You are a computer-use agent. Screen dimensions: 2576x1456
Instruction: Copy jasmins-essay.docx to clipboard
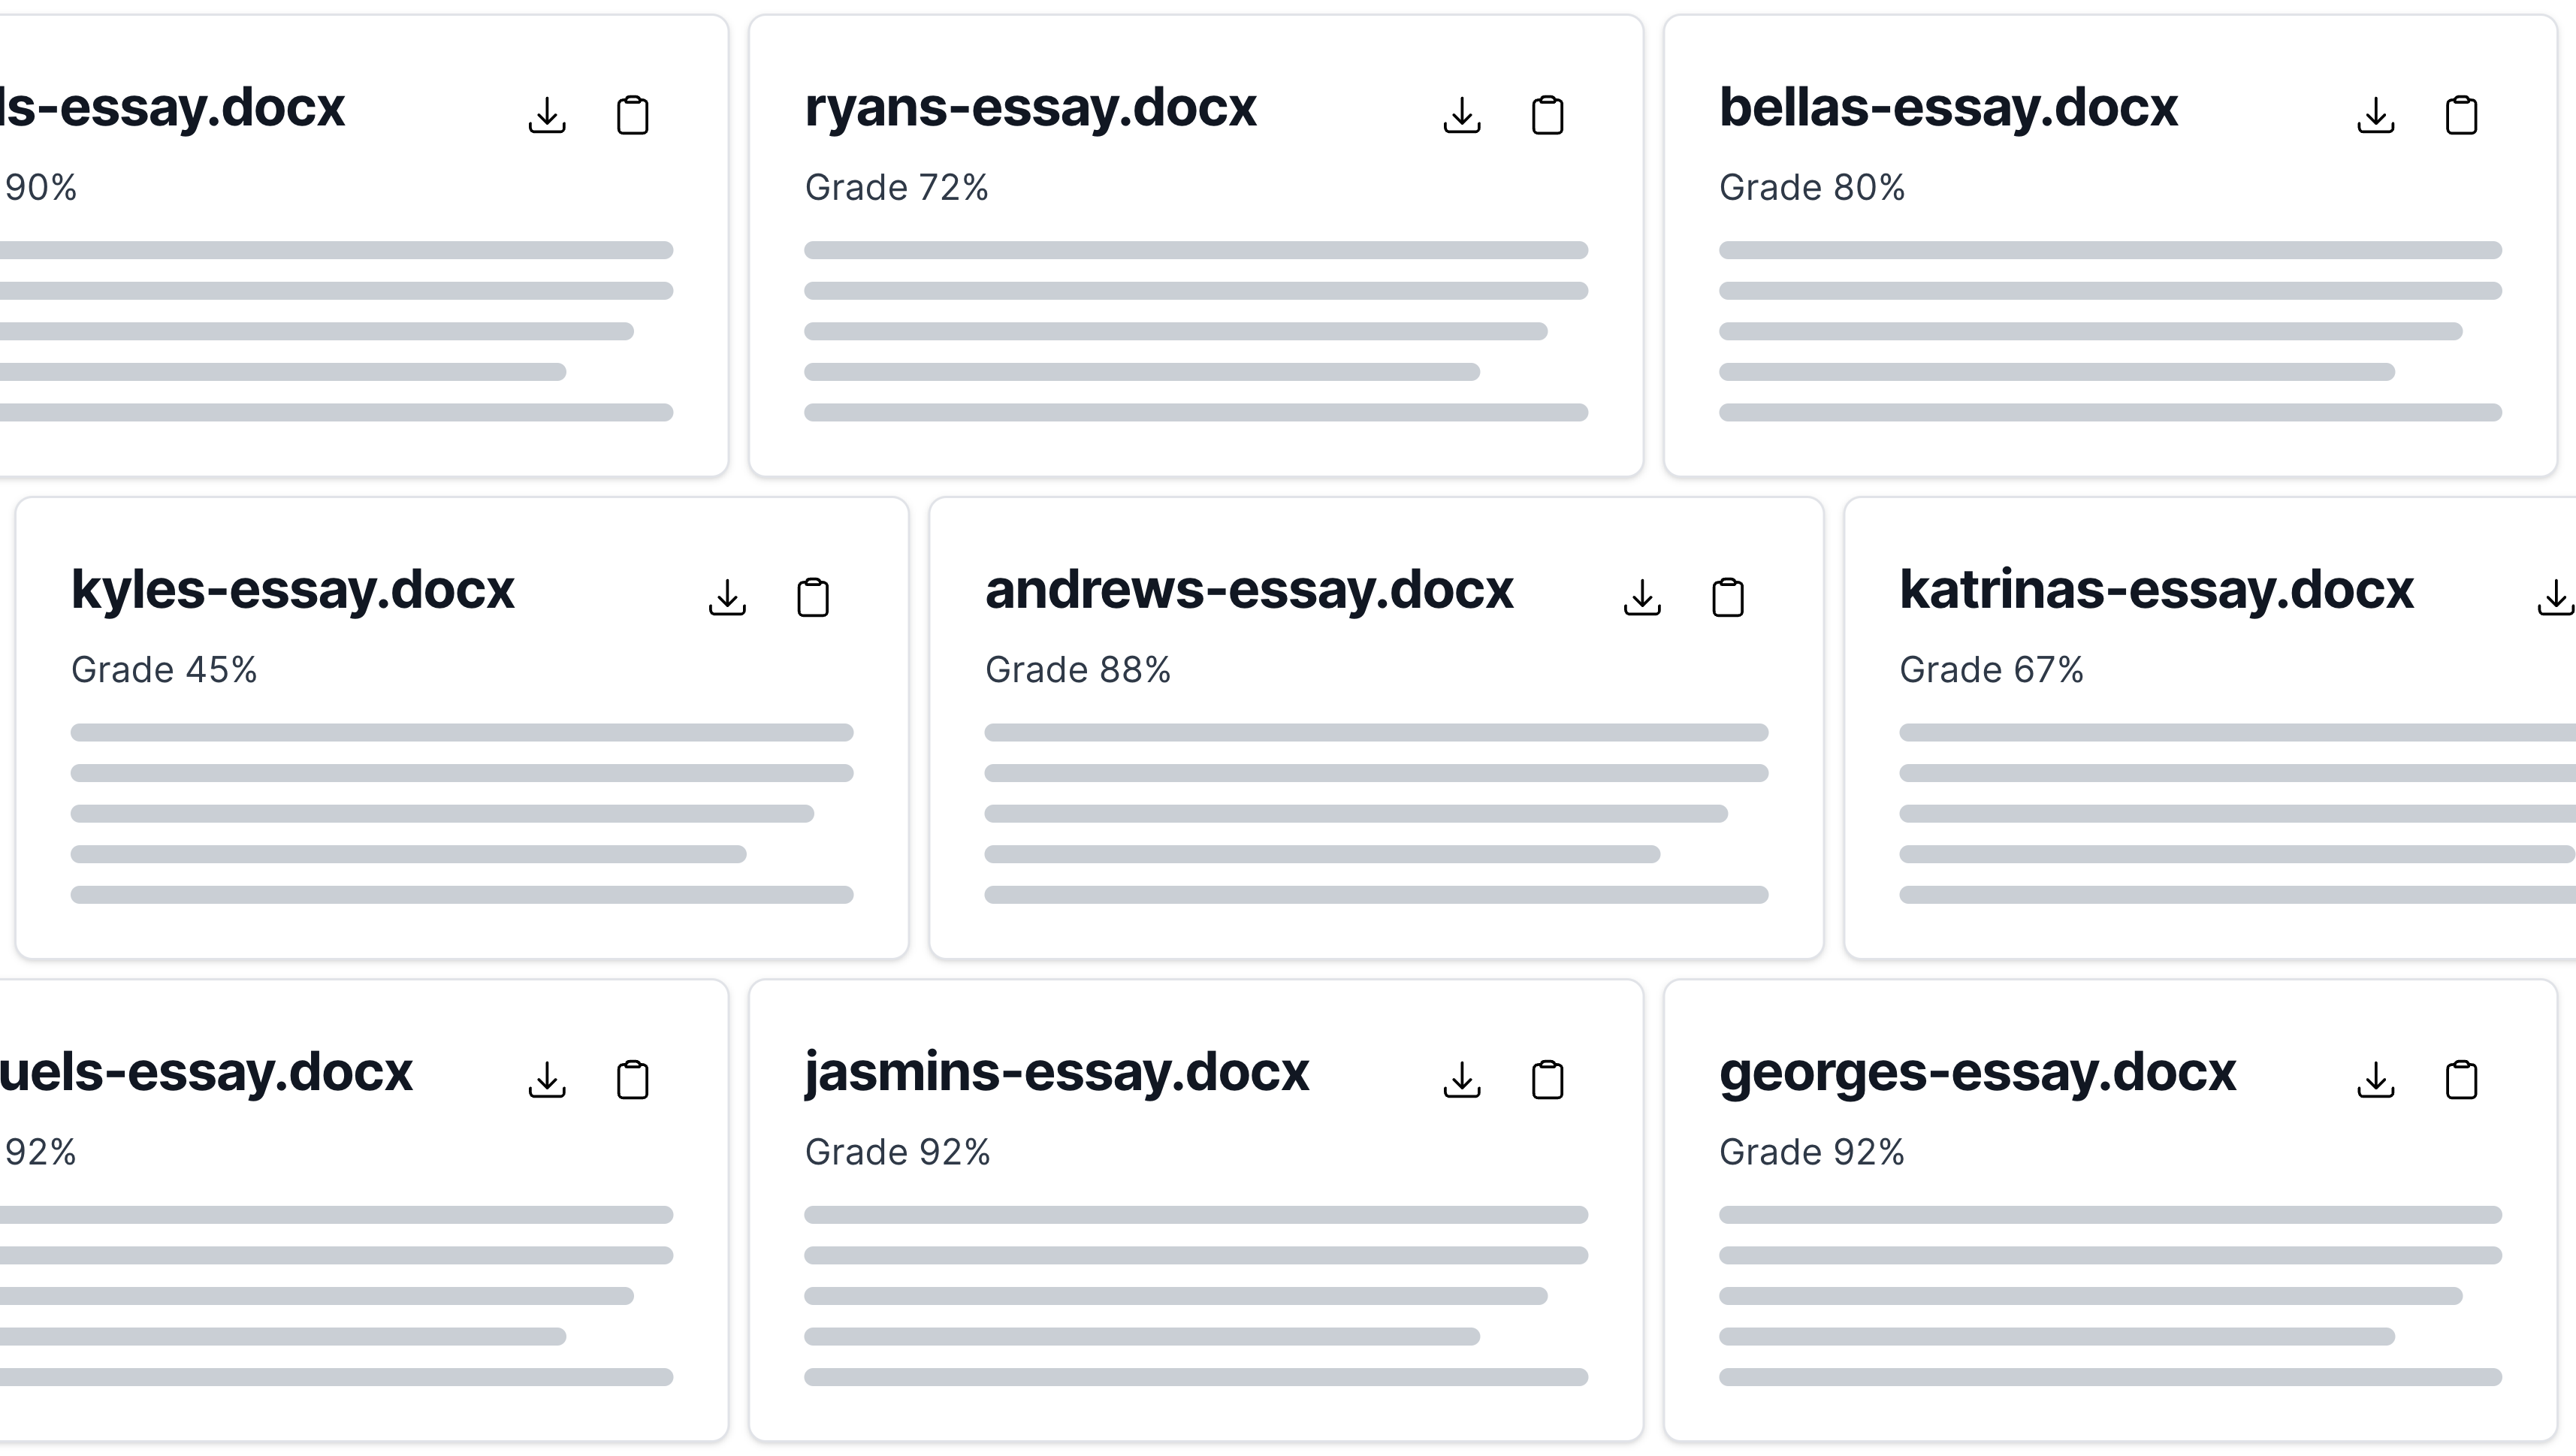coord(1547,1080)
